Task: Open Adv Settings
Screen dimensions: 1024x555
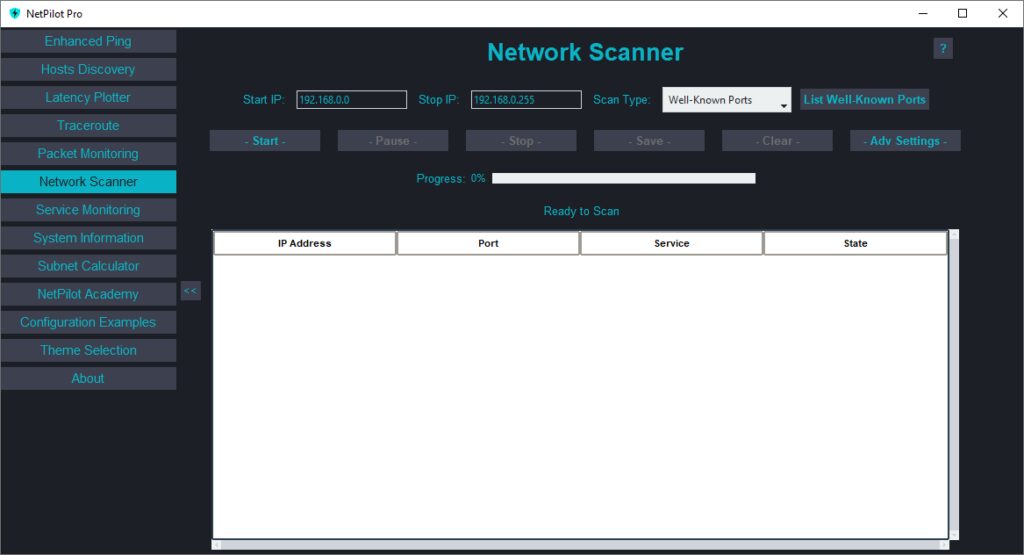Action: tap(905, 140)
